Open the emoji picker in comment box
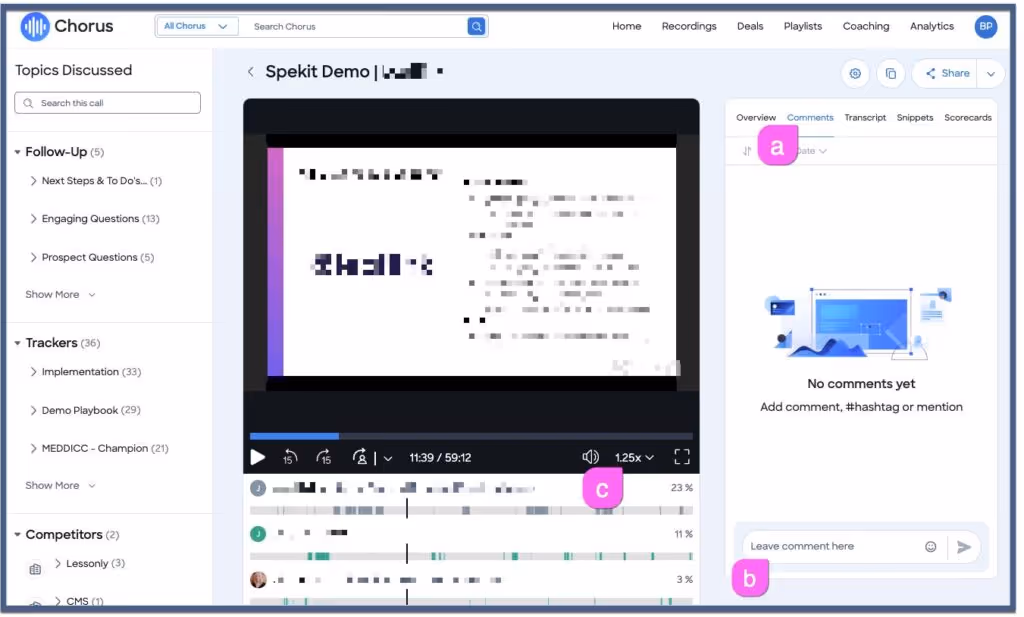The image size is (1024, 617). 931,548
